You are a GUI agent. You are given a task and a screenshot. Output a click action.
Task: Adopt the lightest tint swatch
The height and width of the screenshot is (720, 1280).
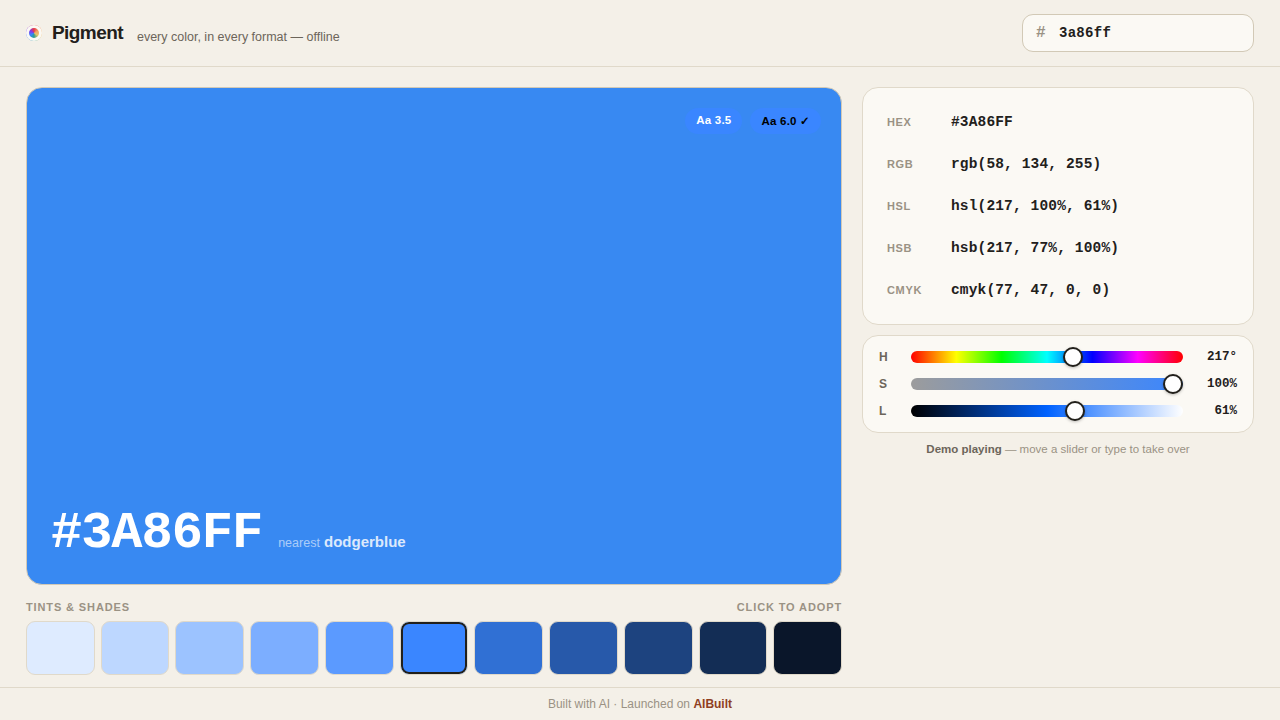pos(60,648)
